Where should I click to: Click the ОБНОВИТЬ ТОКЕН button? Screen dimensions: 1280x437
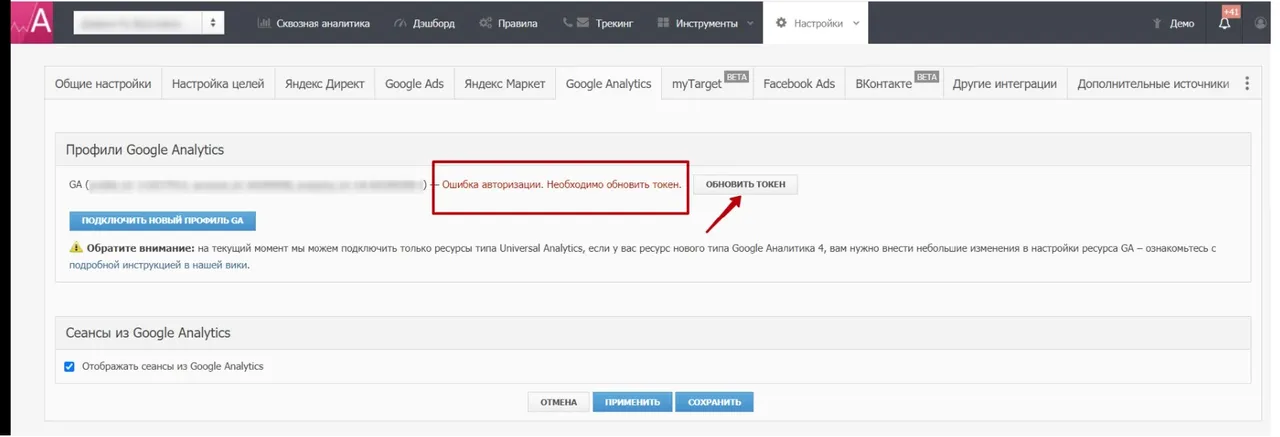click(745, 184)
